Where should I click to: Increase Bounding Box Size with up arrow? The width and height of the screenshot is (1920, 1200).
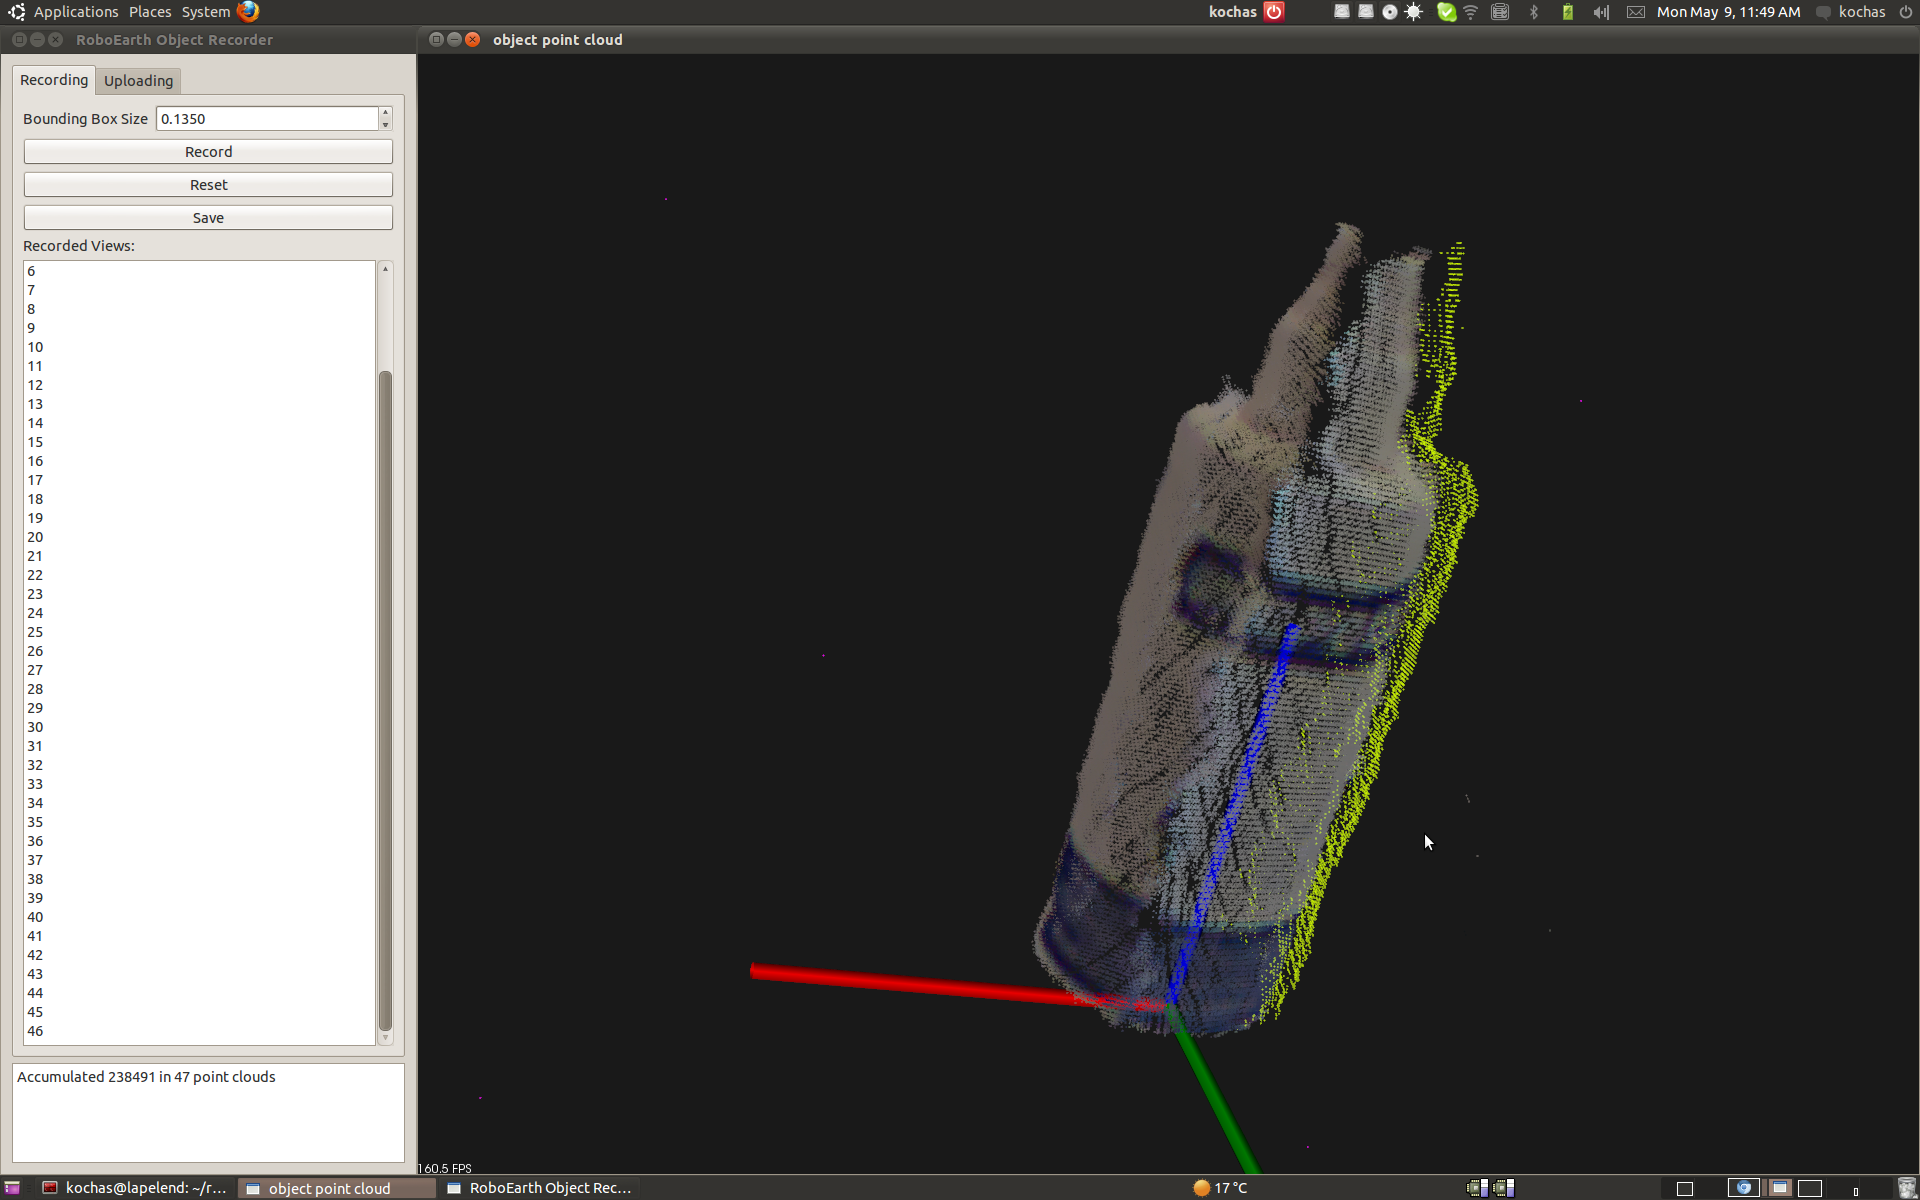point(385,112)
